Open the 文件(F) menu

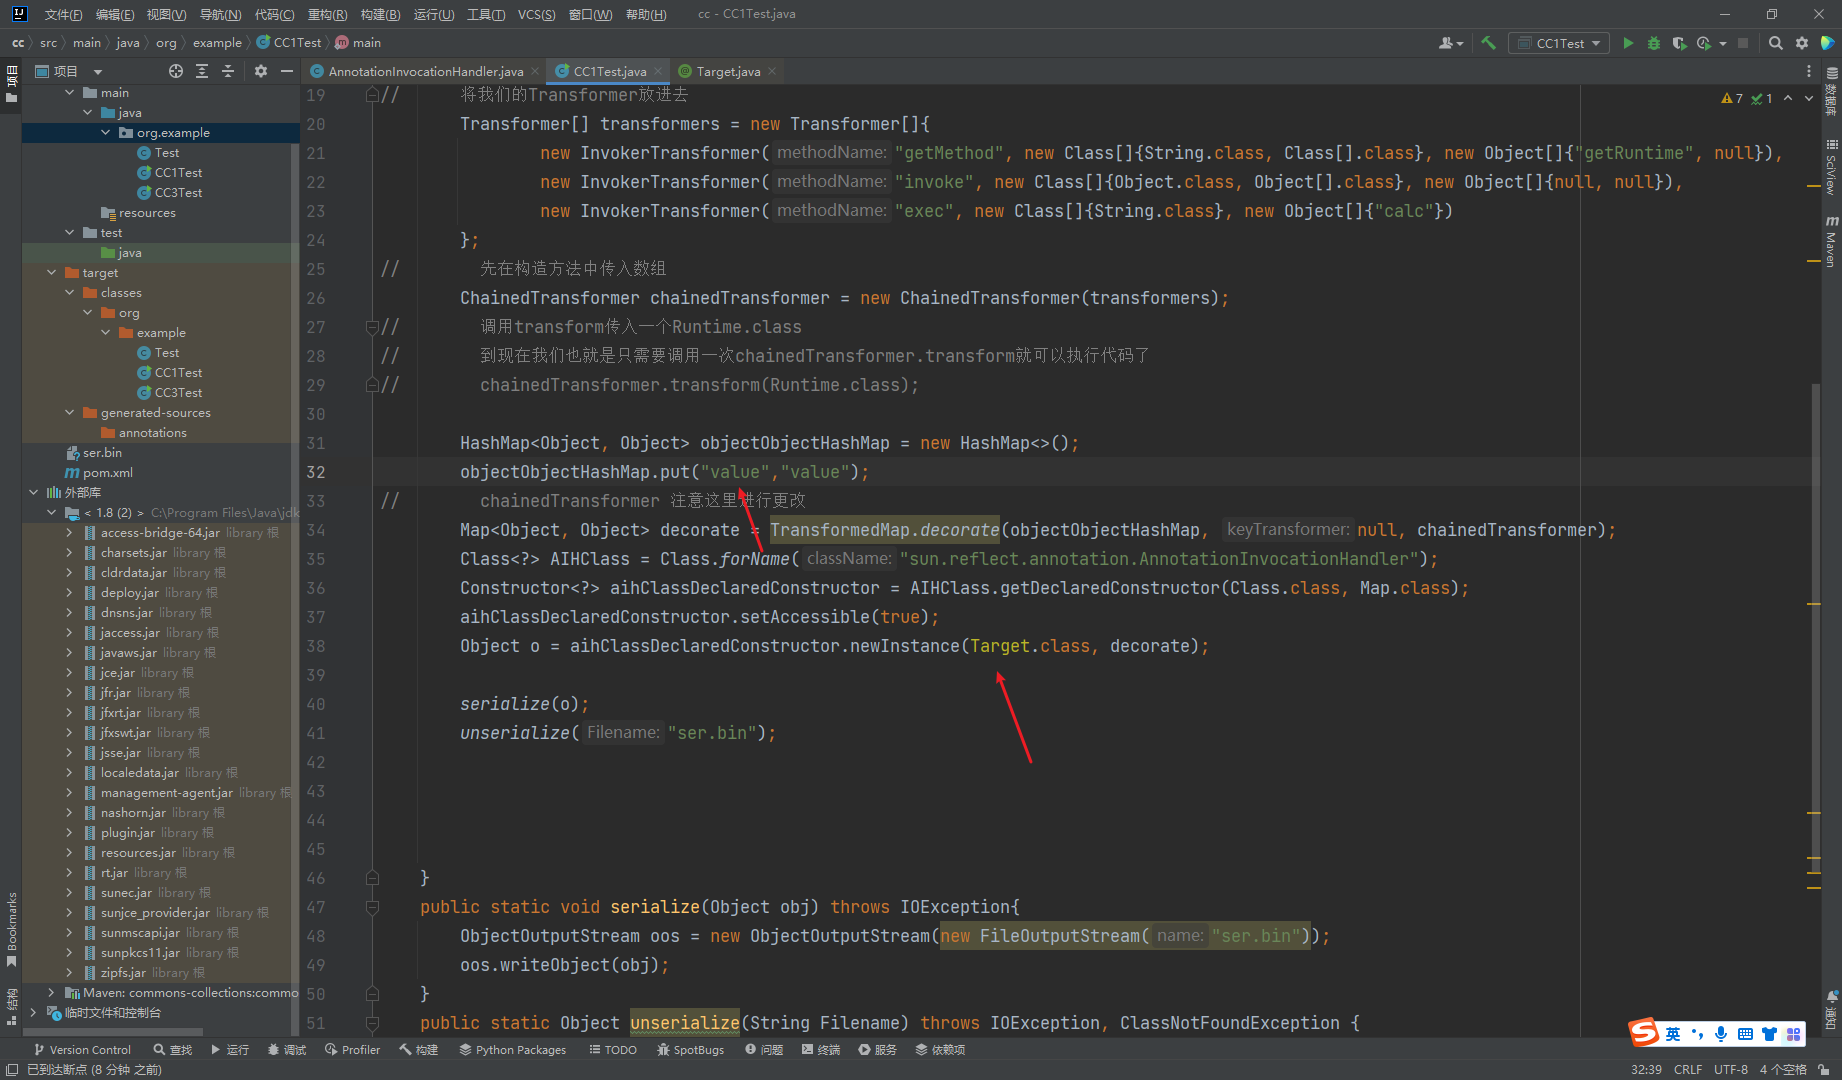point(63,14)
